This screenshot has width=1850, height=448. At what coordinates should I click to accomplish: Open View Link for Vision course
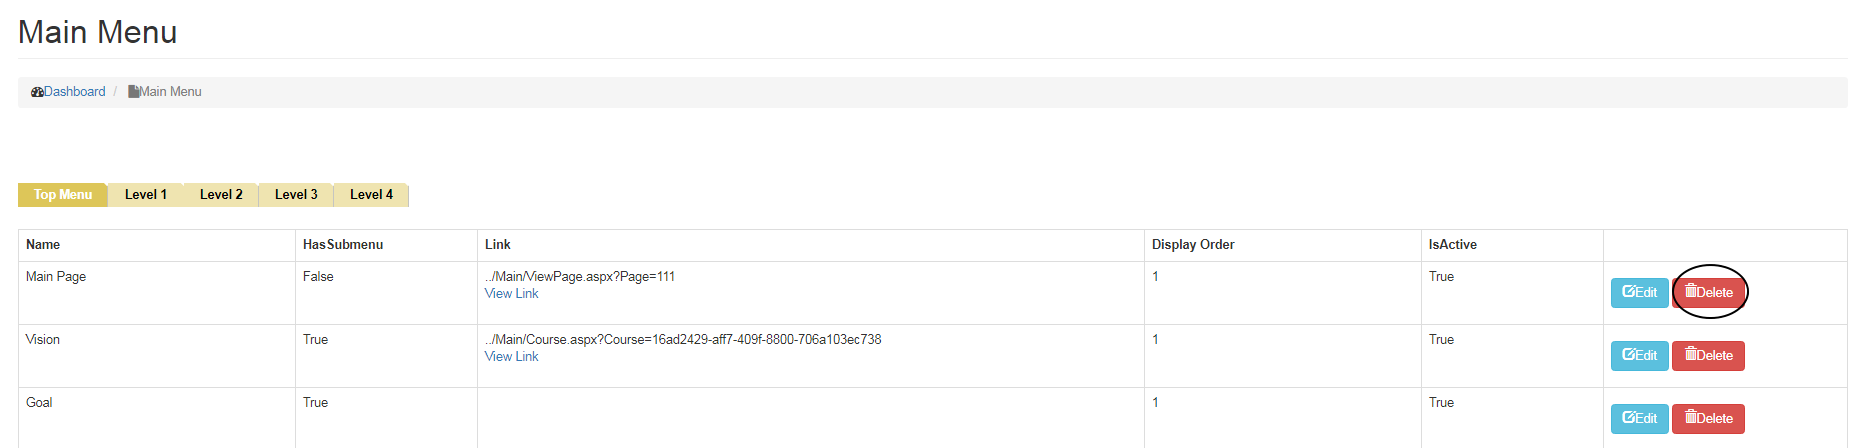[x=511, y=357]
